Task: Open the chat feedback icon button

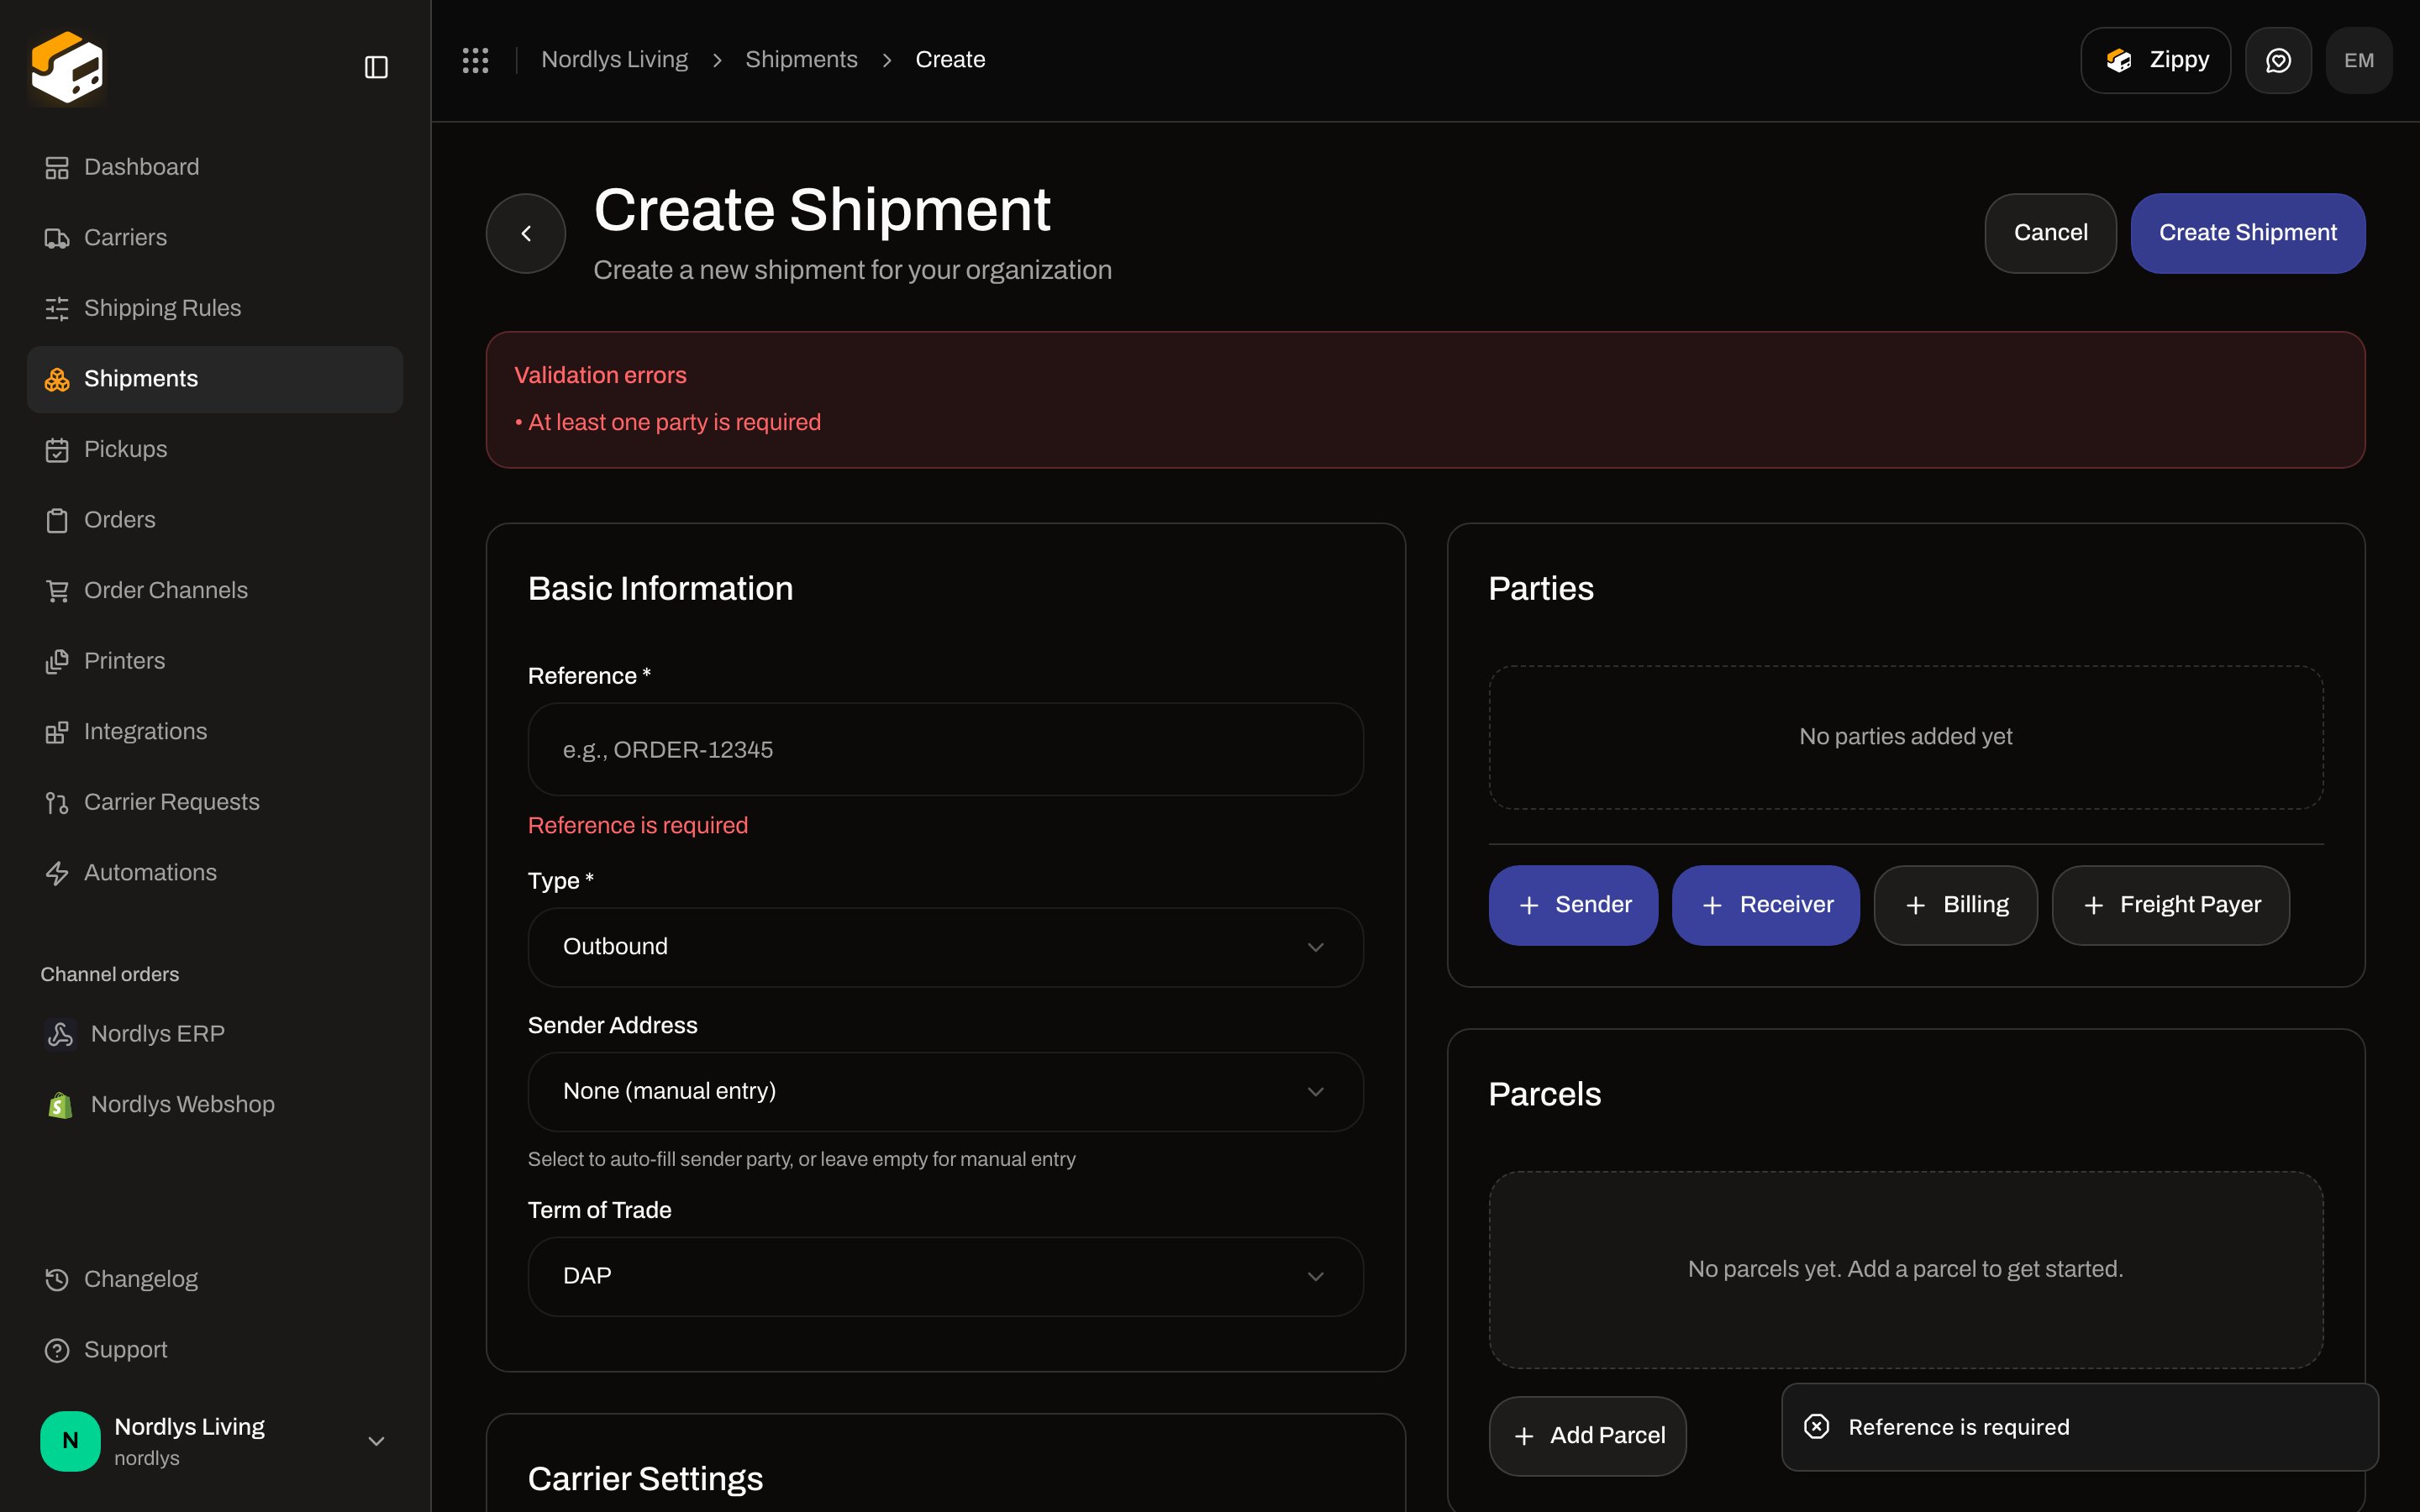Action: [x=2278, y=60]
